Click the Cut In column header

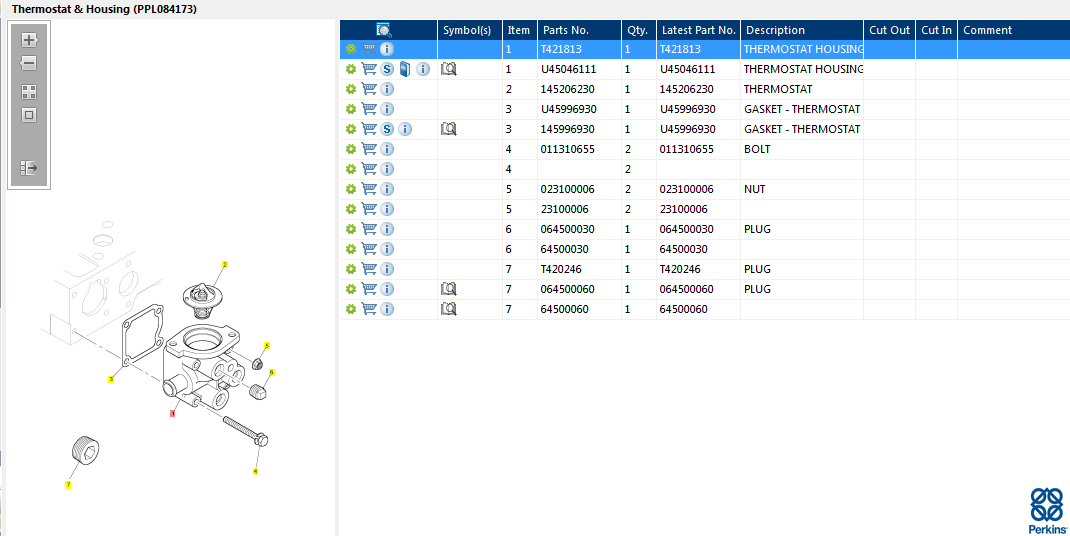click(936, 30)
